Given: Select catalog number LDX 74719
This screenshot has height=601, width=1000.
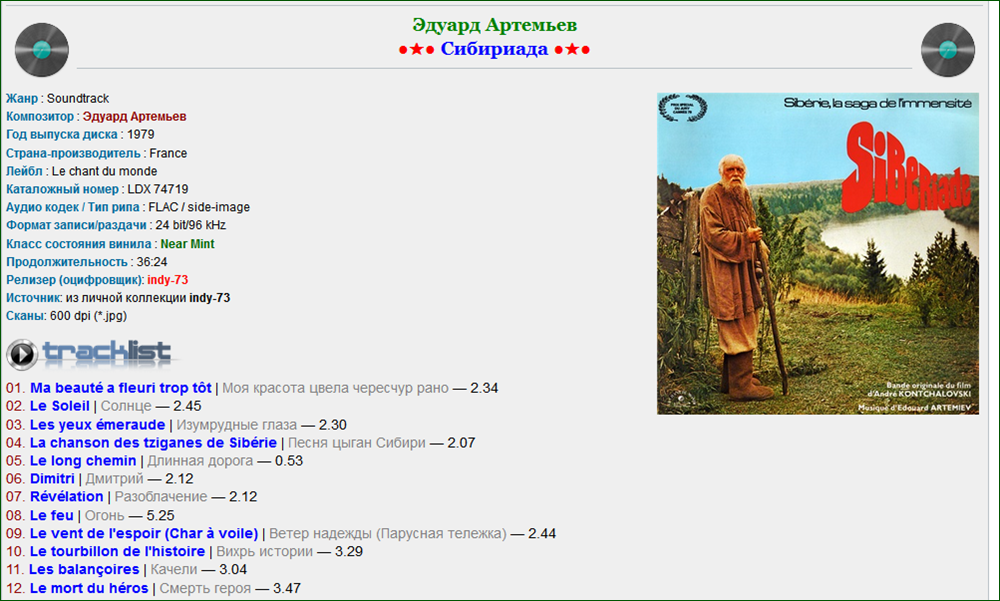Looking at the screenshot, I should pos(158,189).
